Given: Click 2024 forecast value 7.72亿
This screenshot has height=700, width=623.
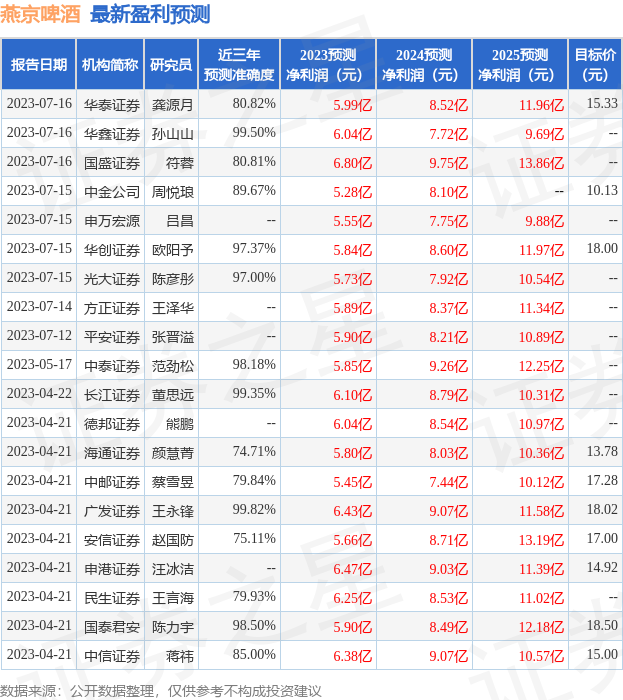Looking at the screenshot, I should tap(449, 134).
